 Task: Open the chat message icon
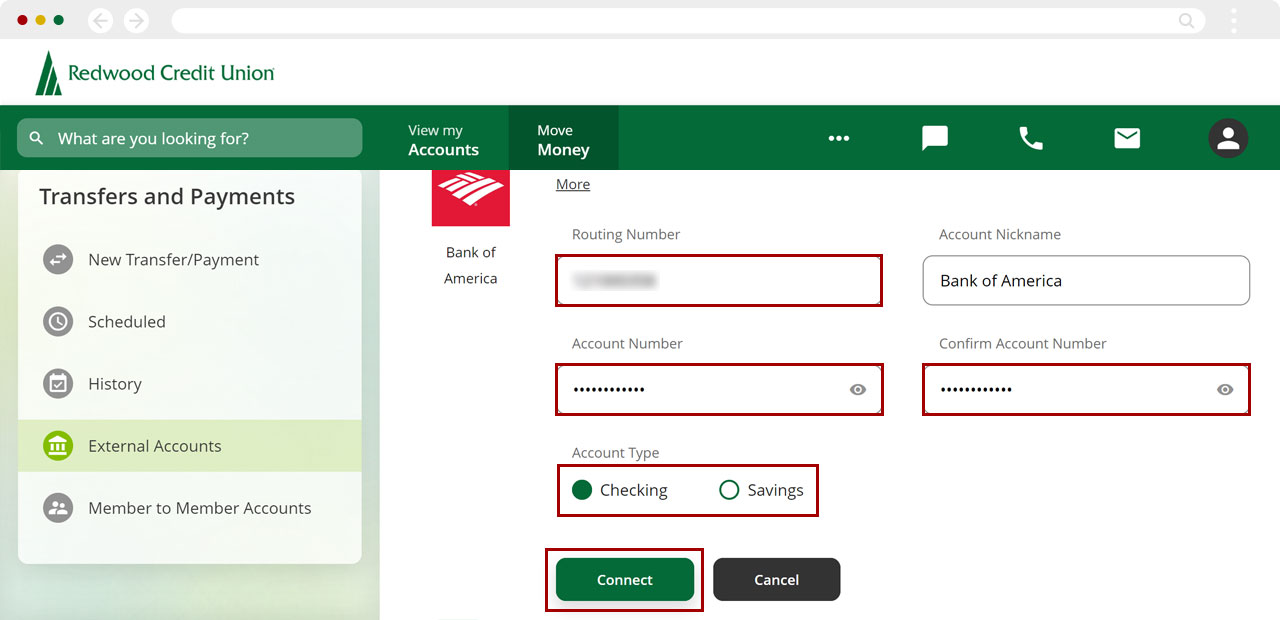[x=935, y=138]
